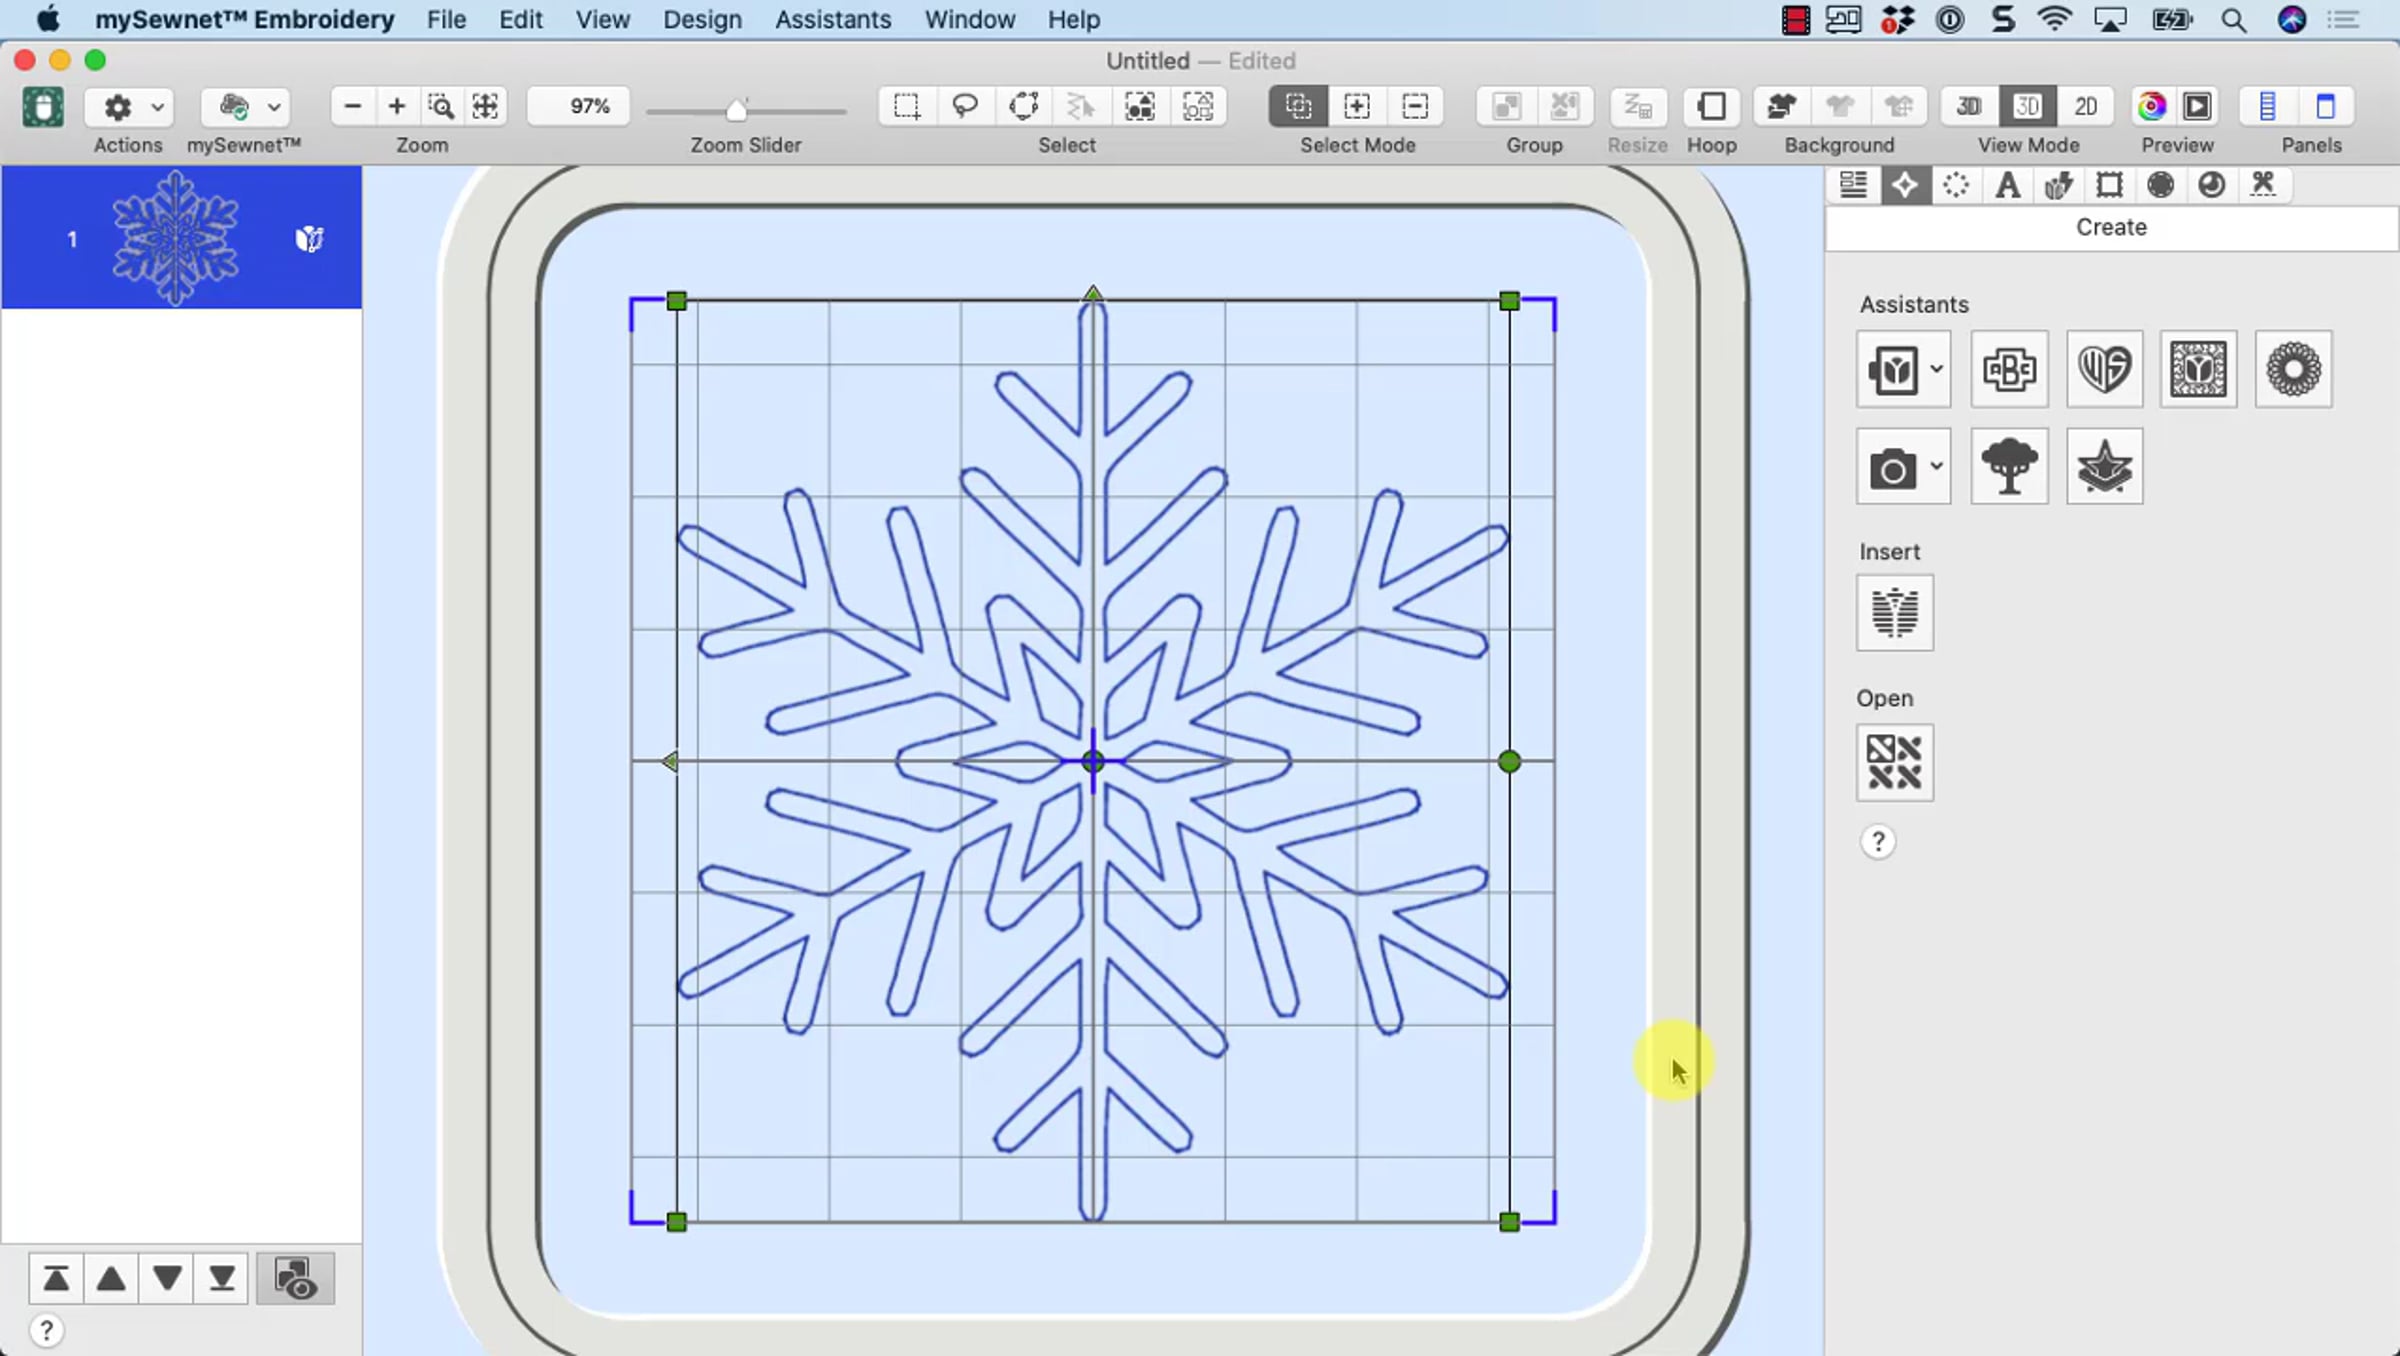Select the Zoom to Rectangle magnifier tool
This screenshot has width=2400, height=1356.
441,106
